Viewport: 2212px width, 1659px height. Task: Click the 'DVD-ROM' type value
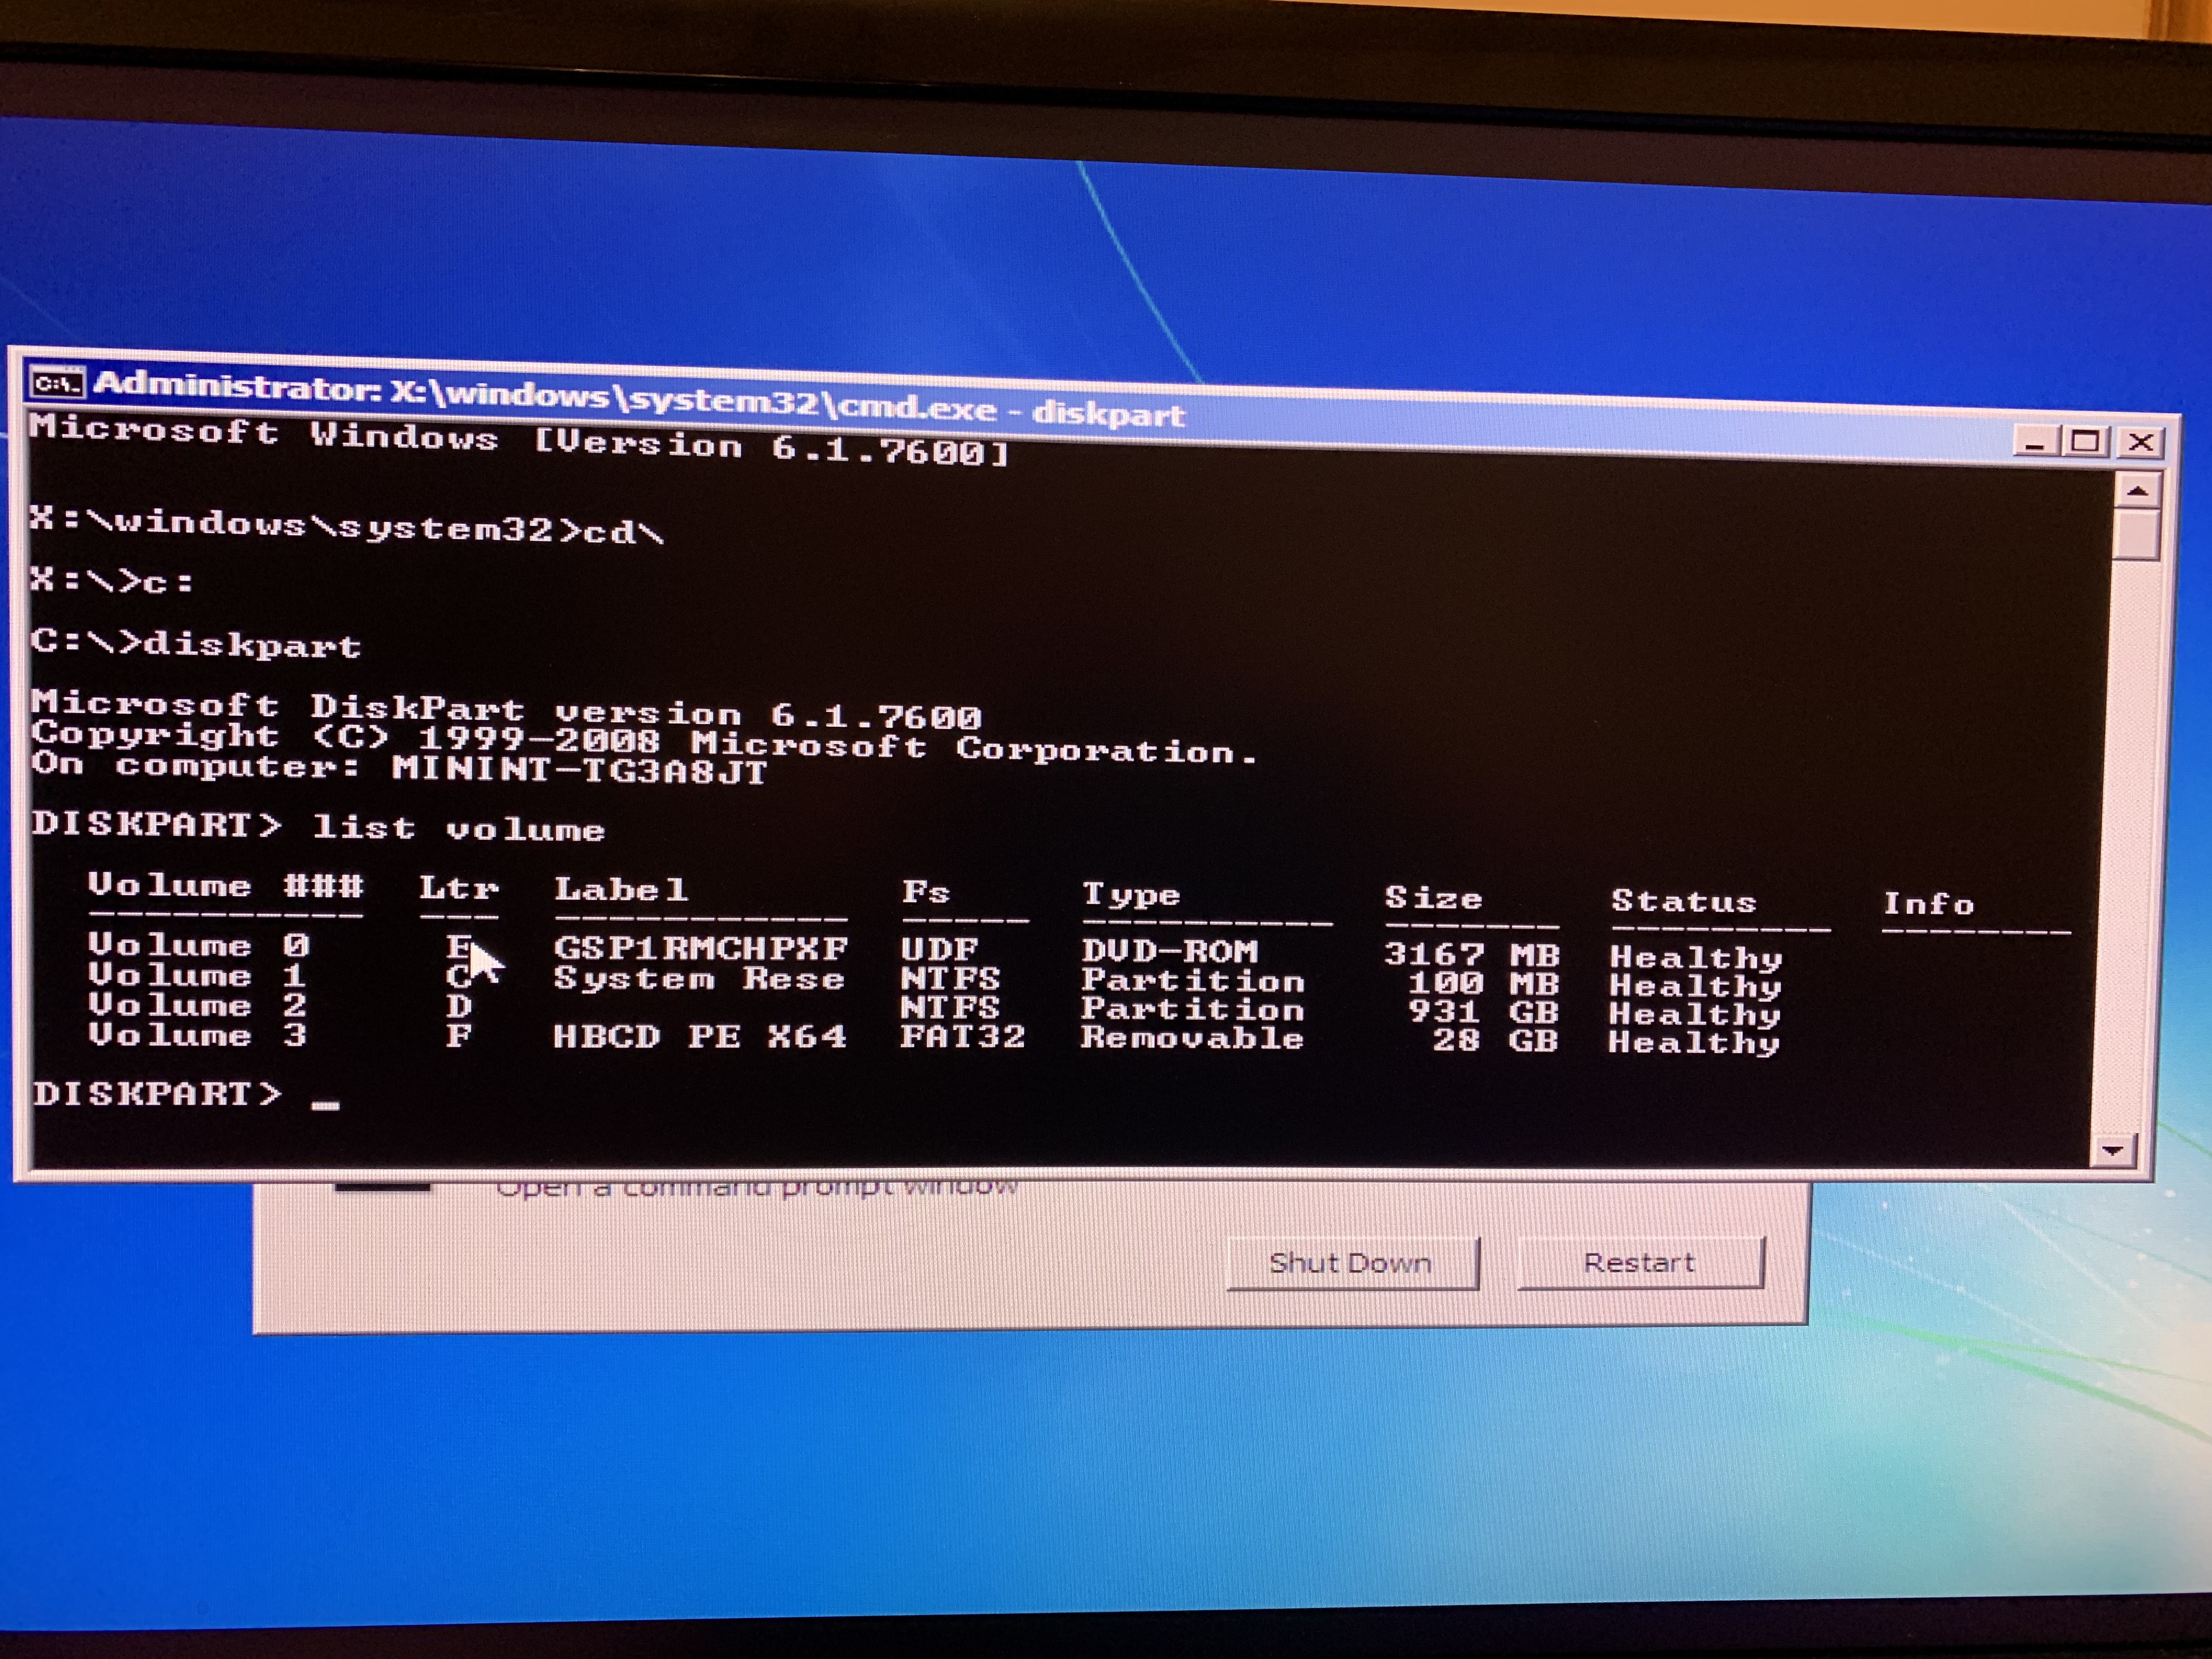coord(1169,951)
